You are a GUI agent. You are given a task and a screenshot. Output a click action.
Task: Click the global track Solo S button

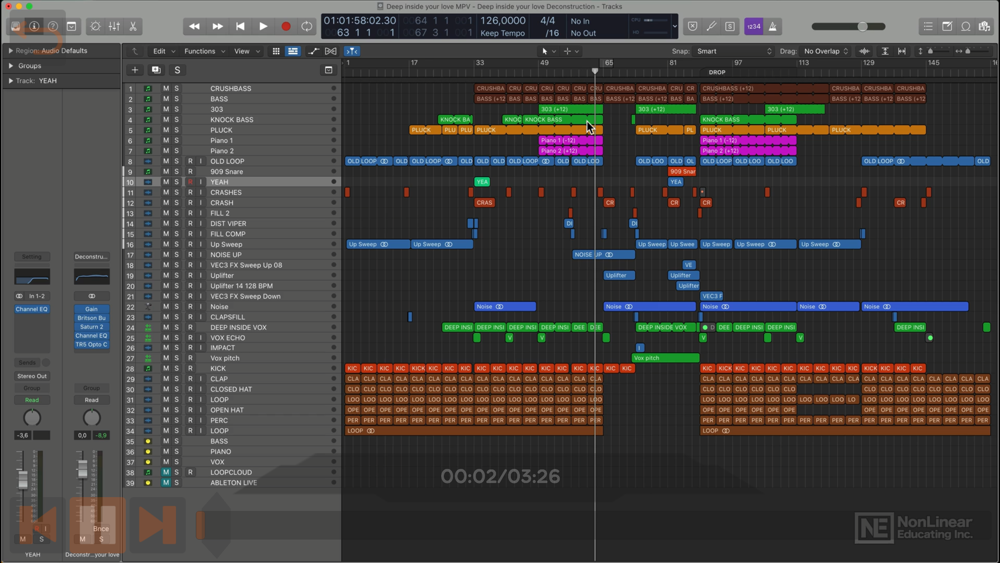point(177,70)
